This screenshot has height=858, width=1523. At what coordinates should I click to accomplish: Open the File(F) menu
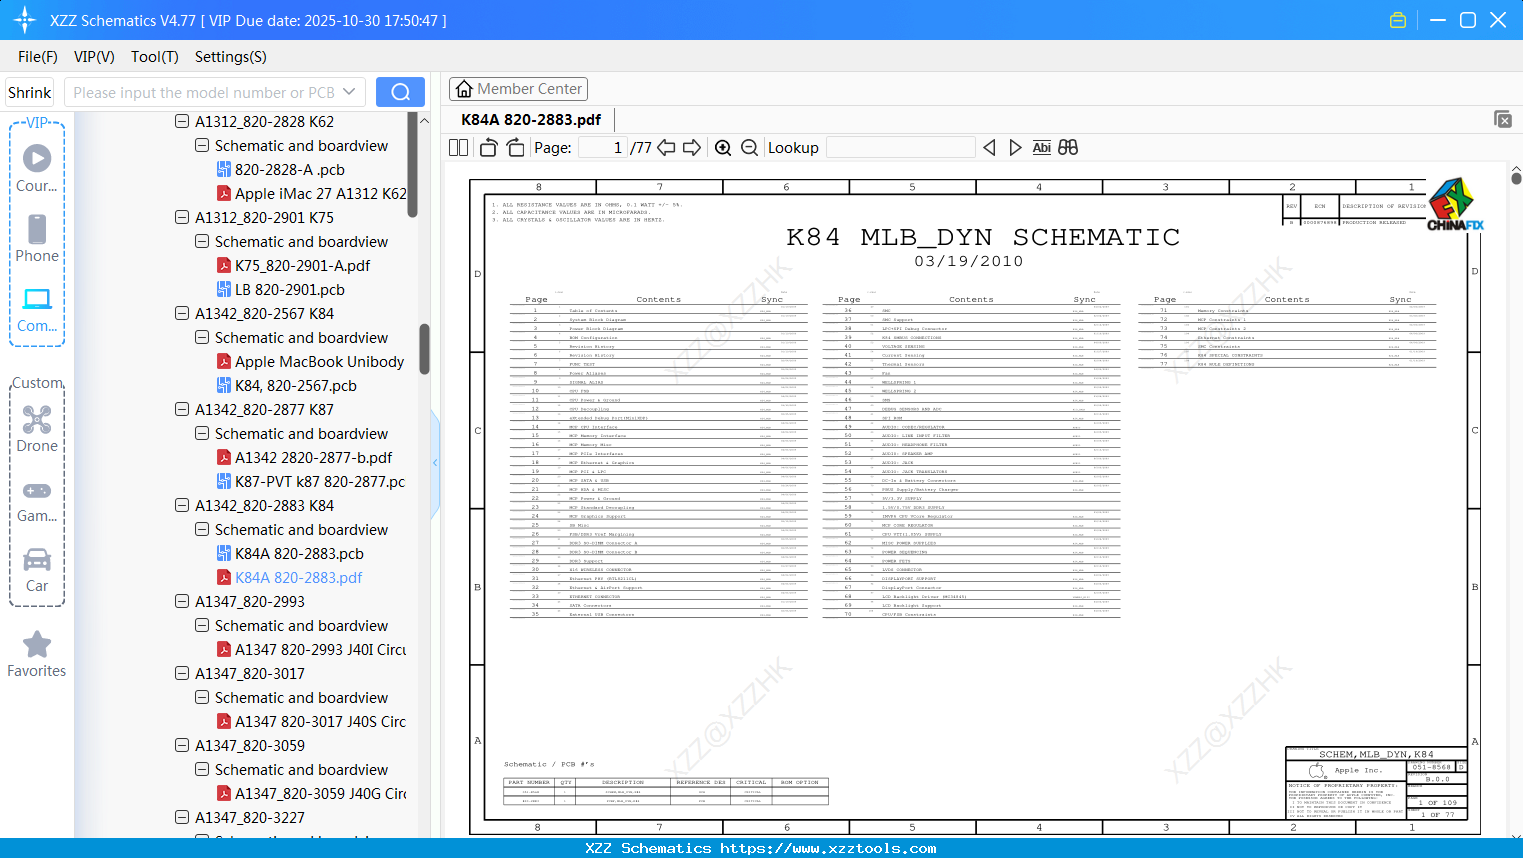(38, 57)
